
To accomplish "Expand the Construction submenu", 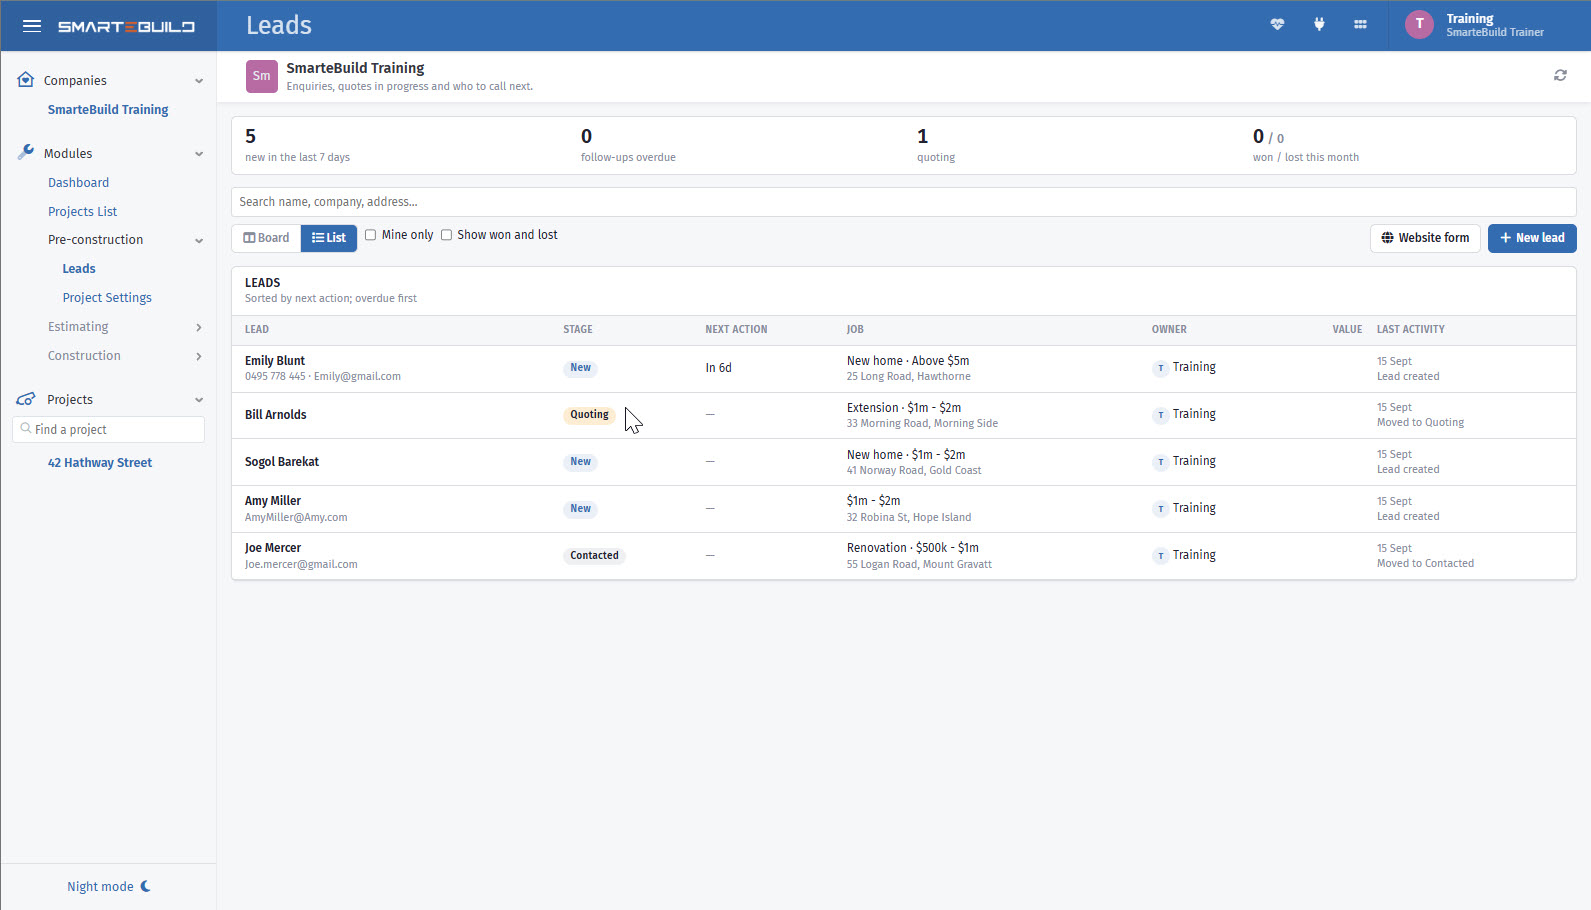I will click(x=199, y=356).
